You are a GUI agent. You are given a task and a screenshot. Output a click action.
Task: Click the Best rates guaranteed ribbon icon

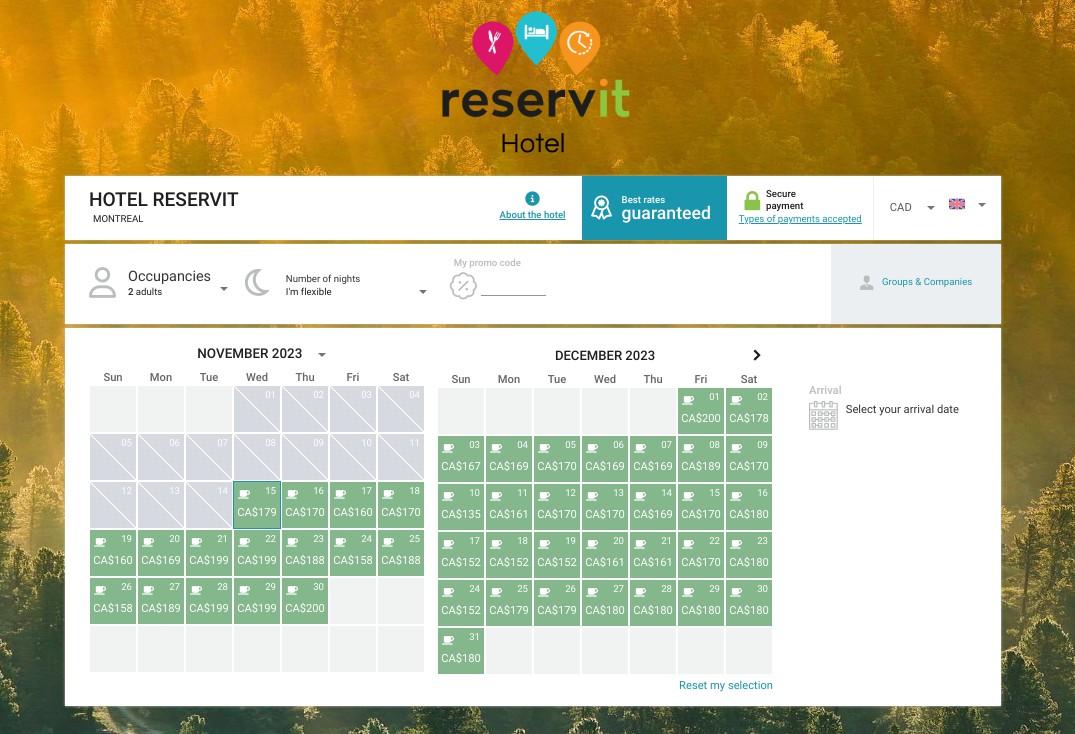[601, 207]
